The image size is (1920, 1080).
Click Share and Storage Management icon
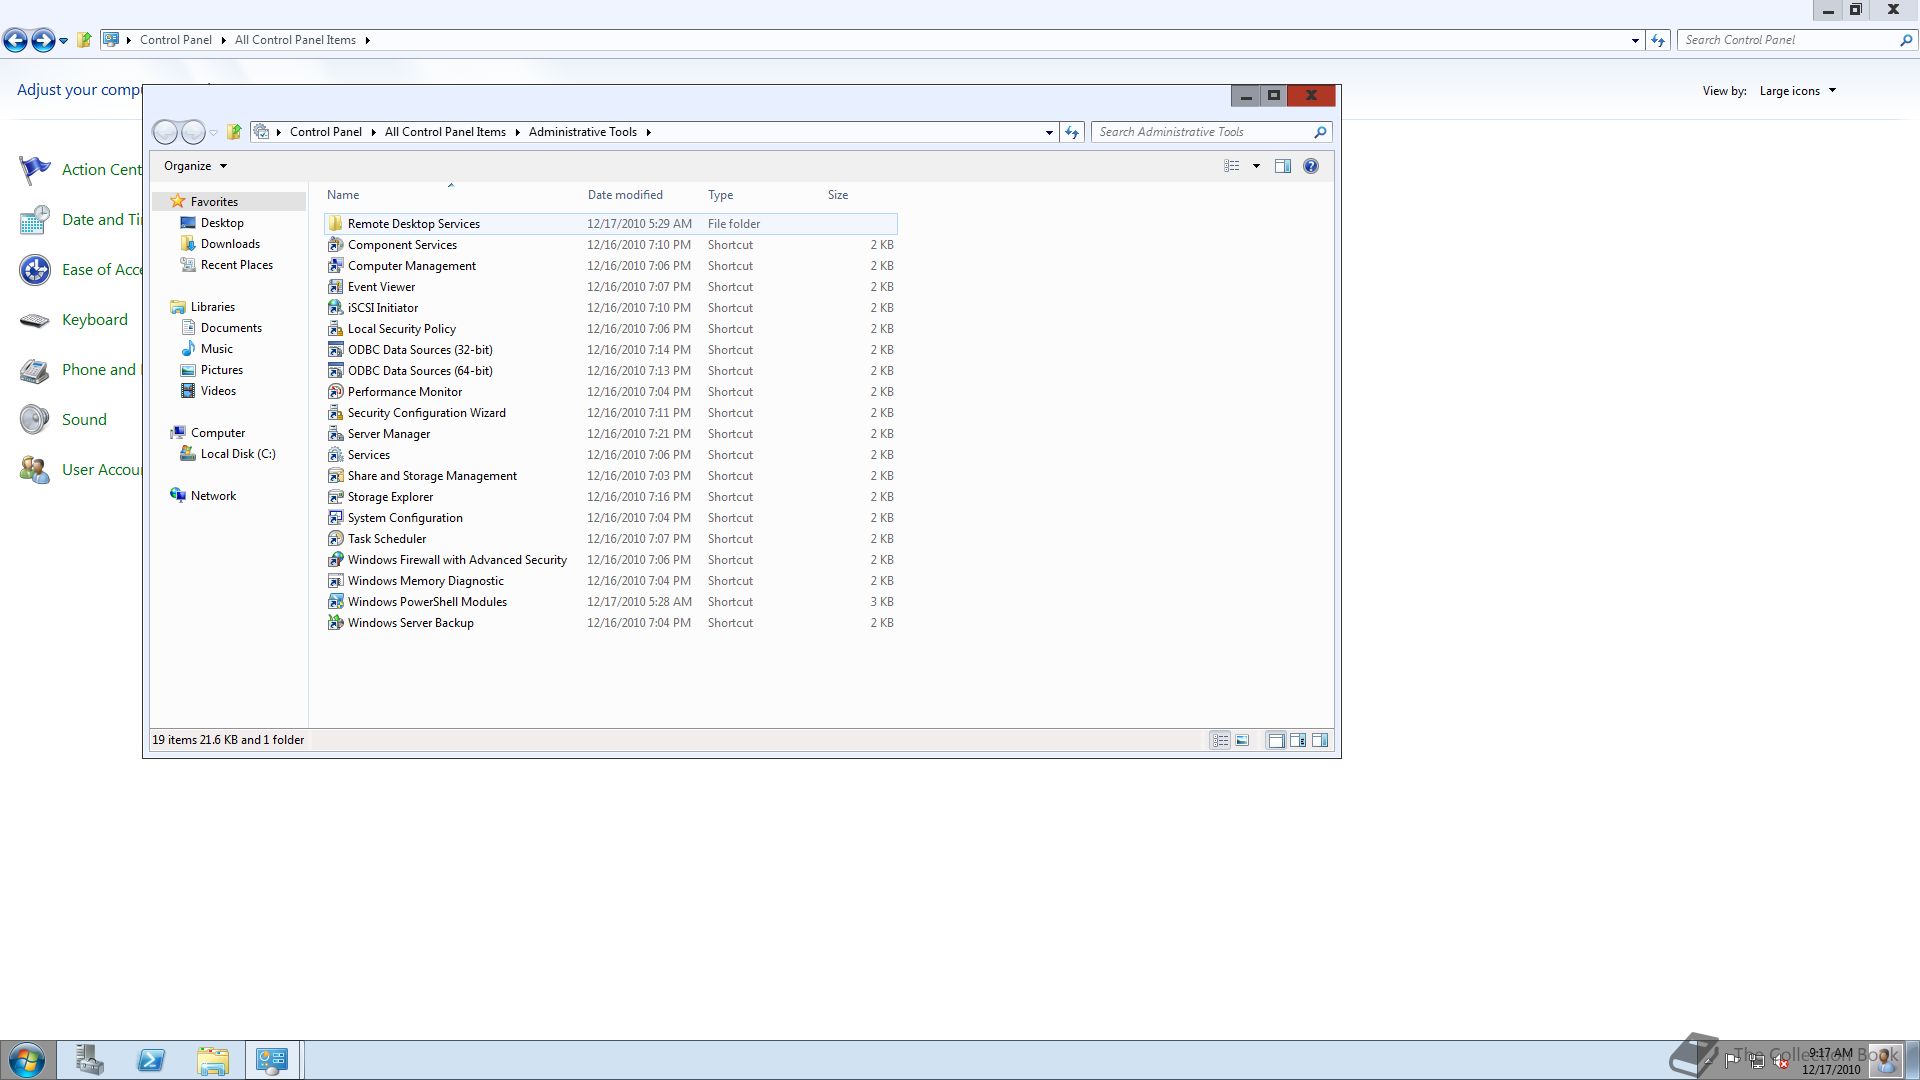coord(336,476)
